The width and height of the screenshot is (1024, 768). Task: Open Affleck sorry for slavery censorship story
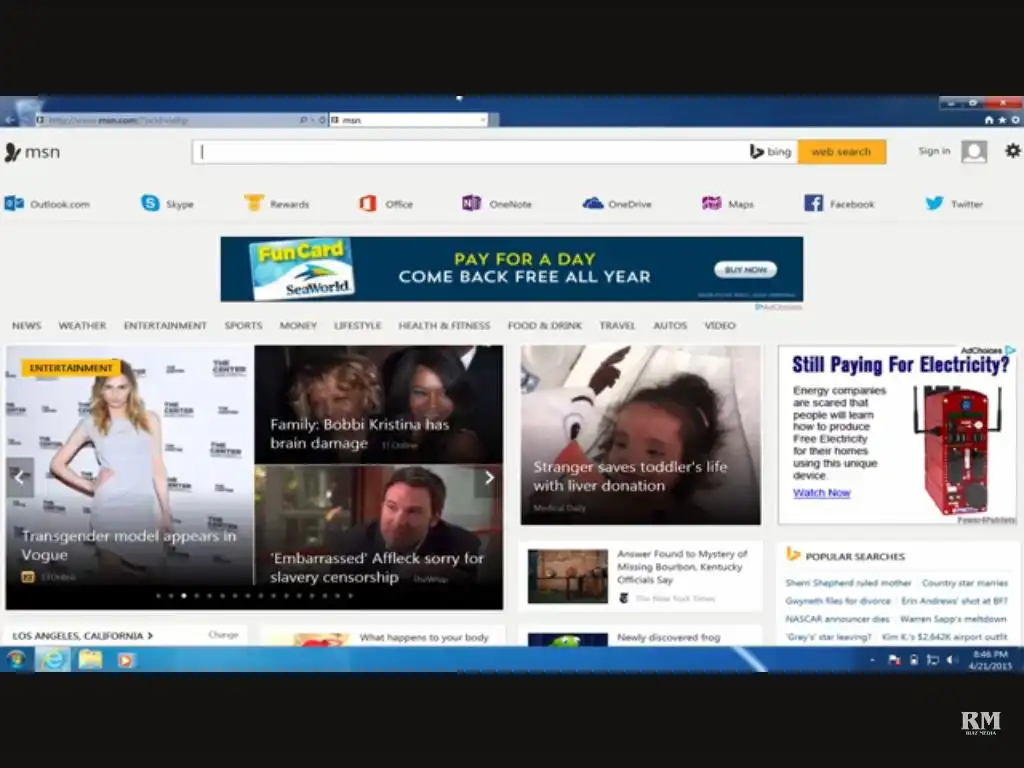377,568
